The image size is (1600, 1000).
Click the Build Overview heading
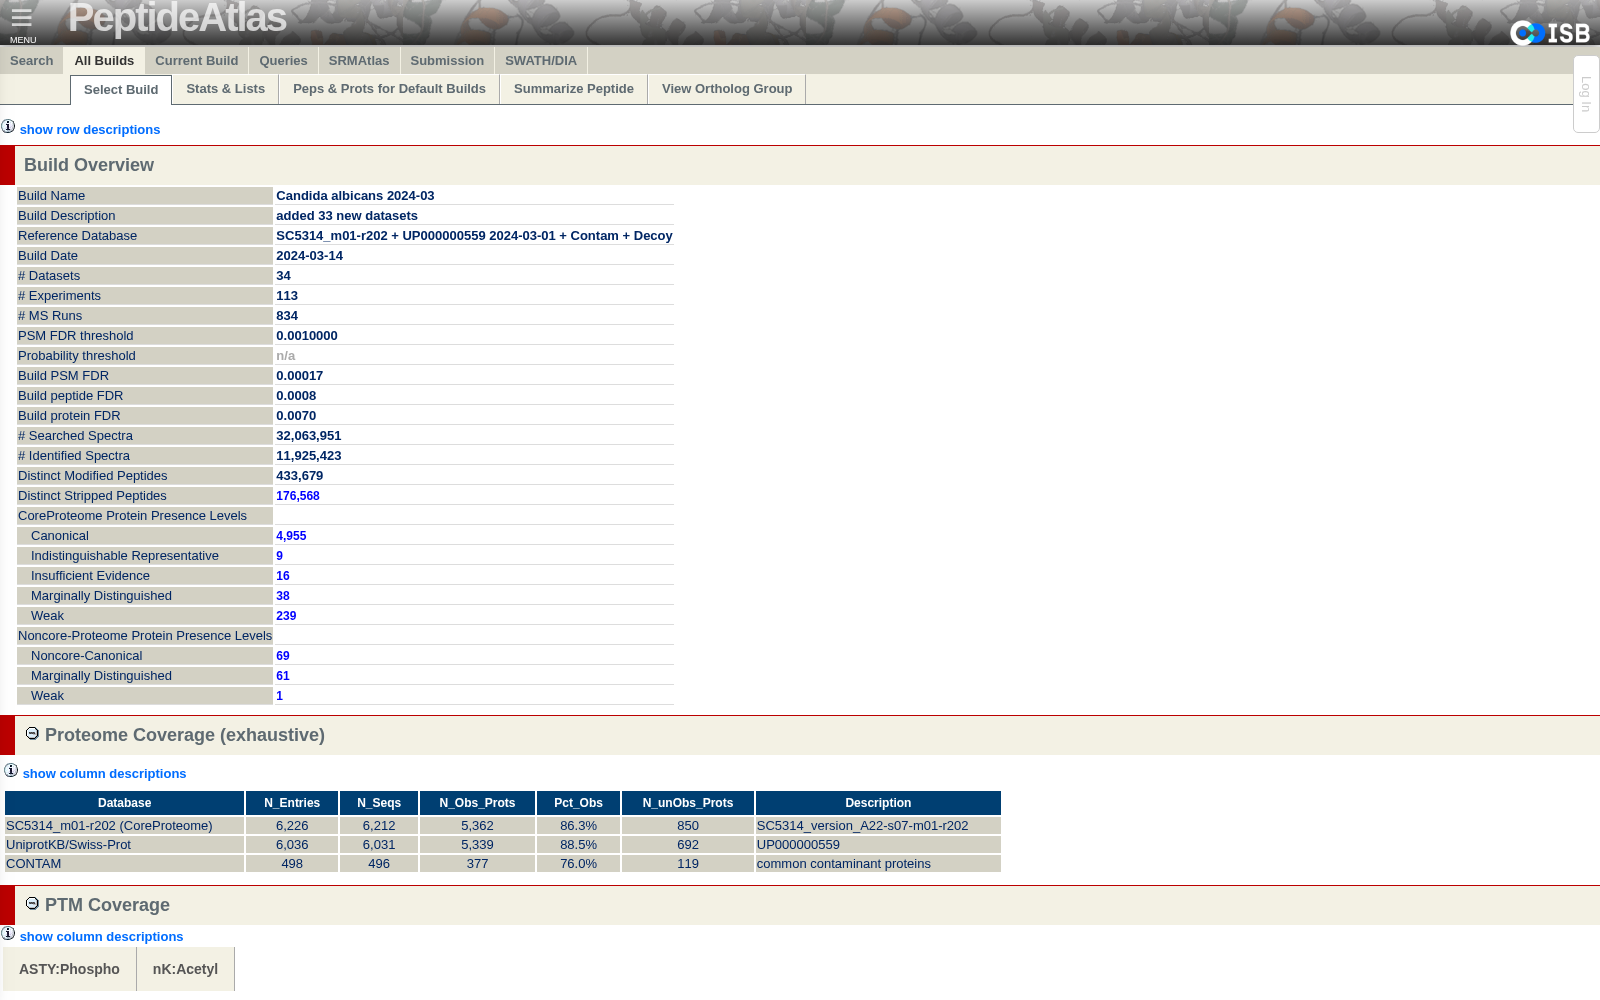pos(89,165)
